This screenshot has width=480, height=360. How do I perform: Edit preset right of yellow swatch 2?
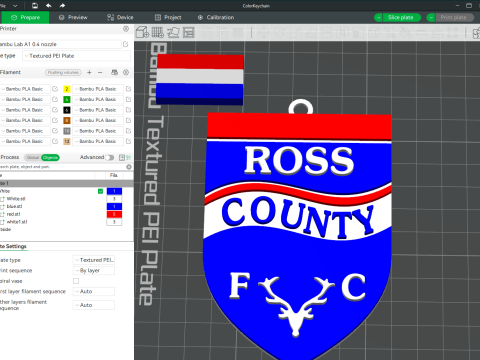[x=128, y=89]
